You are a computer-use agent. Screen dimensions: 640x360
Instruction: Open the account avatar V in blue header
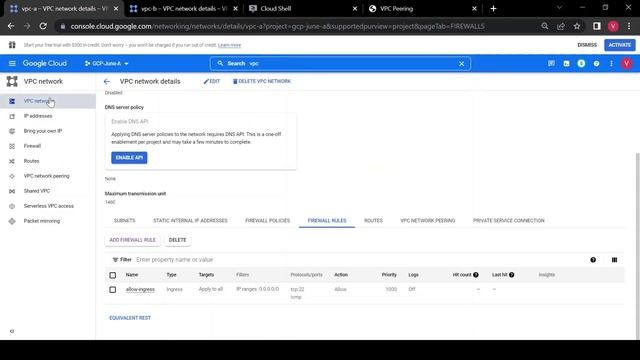point(627,64)
